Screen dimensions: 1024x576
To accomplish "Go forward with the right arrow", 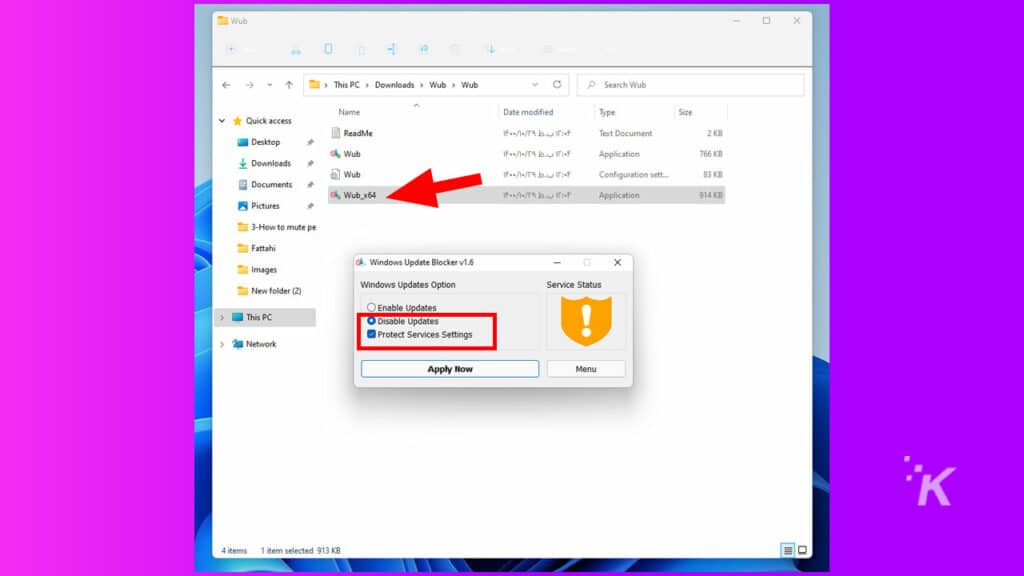I will point(249,85).
